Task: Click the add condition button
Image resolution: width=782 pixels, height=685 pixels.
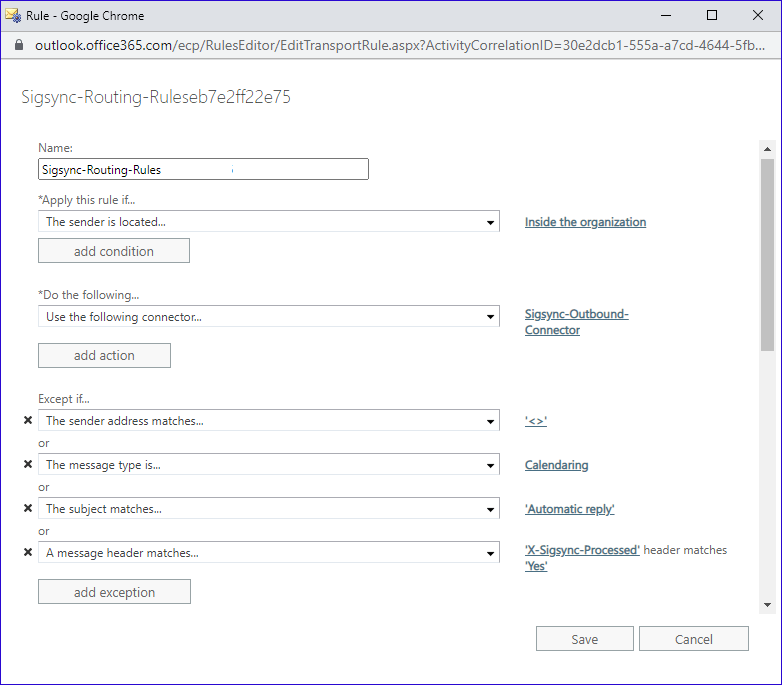Action: point(114,251)
